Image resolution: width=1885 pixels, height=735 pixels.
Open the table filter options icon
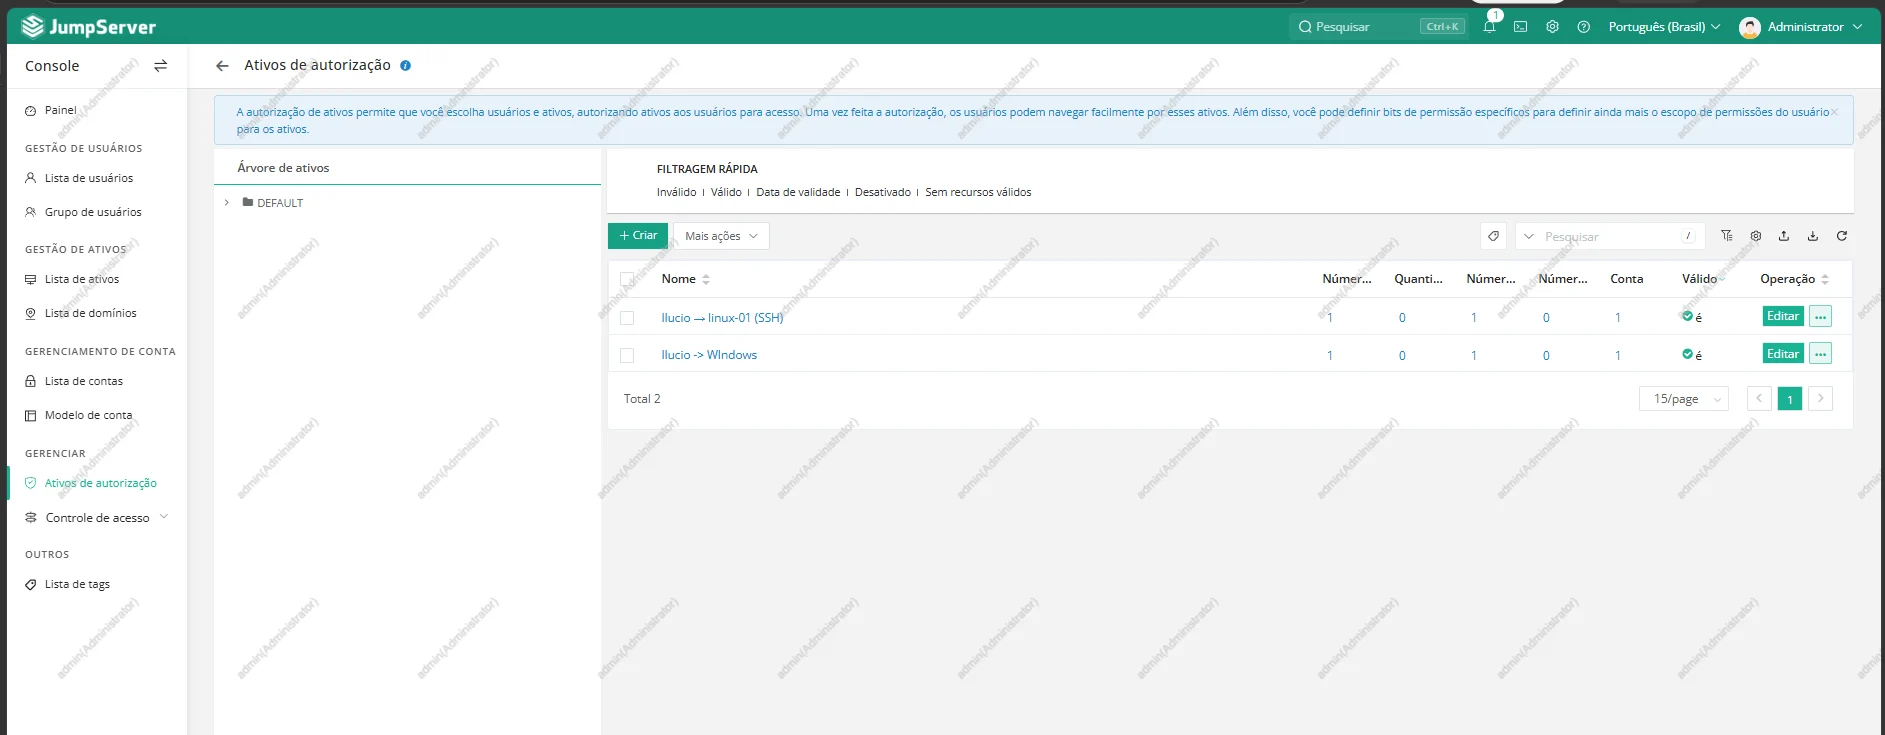(1726, 236)
